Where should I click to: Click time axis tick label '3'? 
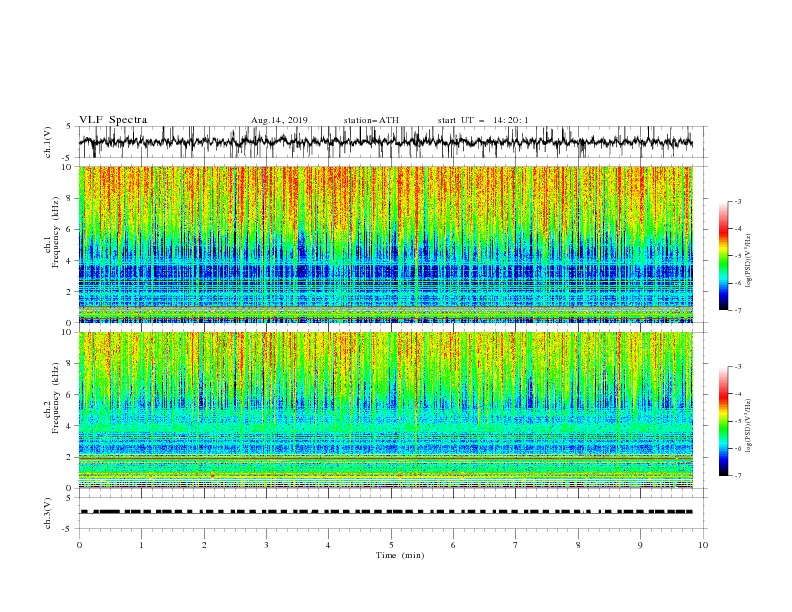pyautogui.click(x=266, y=545)
